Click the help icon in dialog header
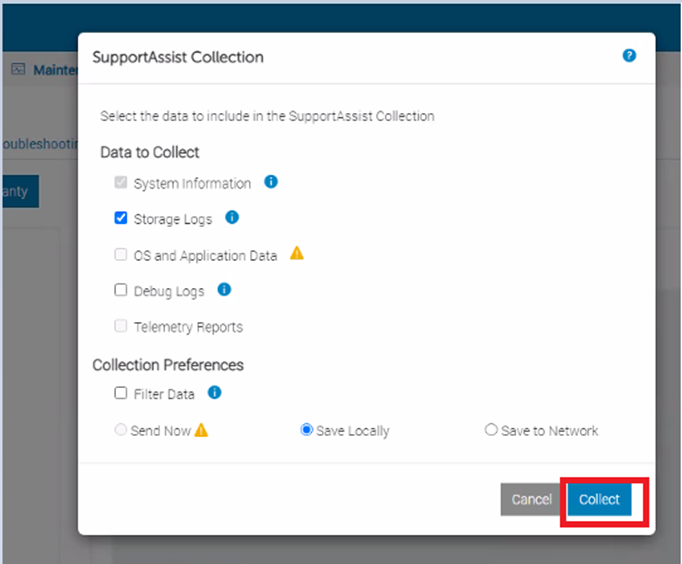 (x=629, y=56)
